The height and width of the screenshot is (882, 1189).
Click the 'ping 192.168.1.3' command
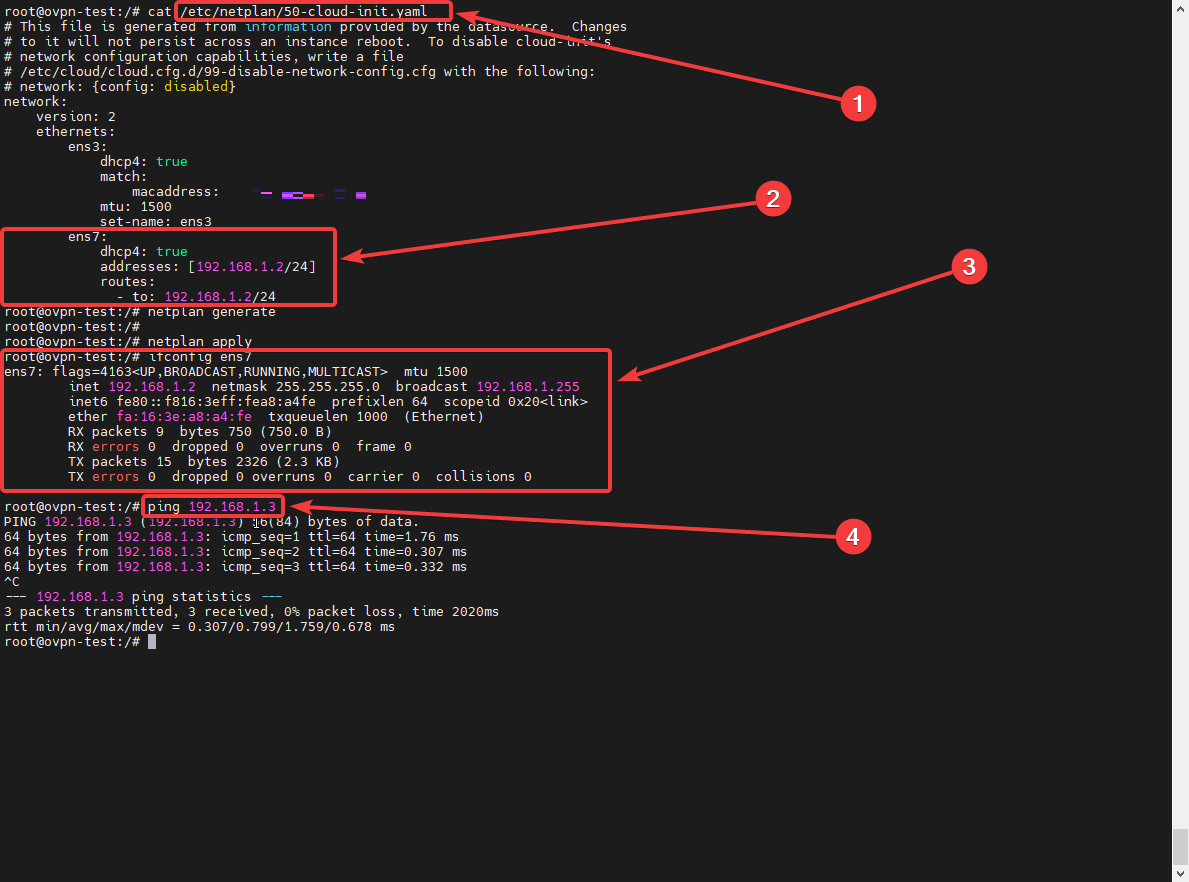pos(212,507)
